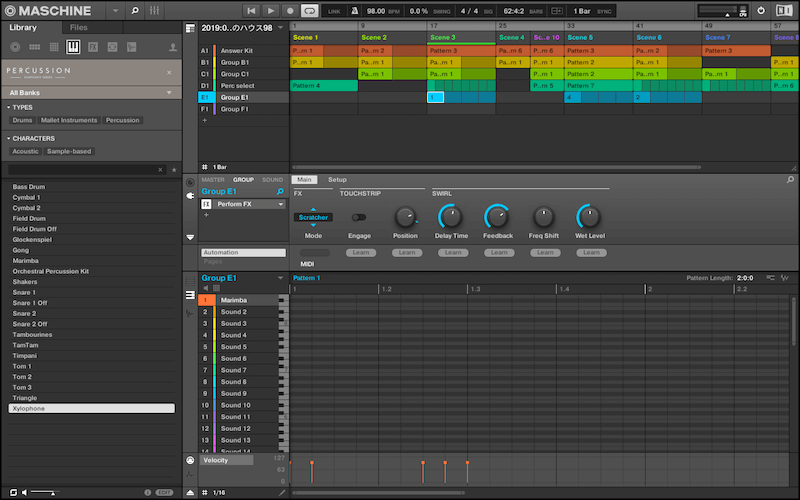
Task: Open the info icon in Library footer
Action: [147, 492]
